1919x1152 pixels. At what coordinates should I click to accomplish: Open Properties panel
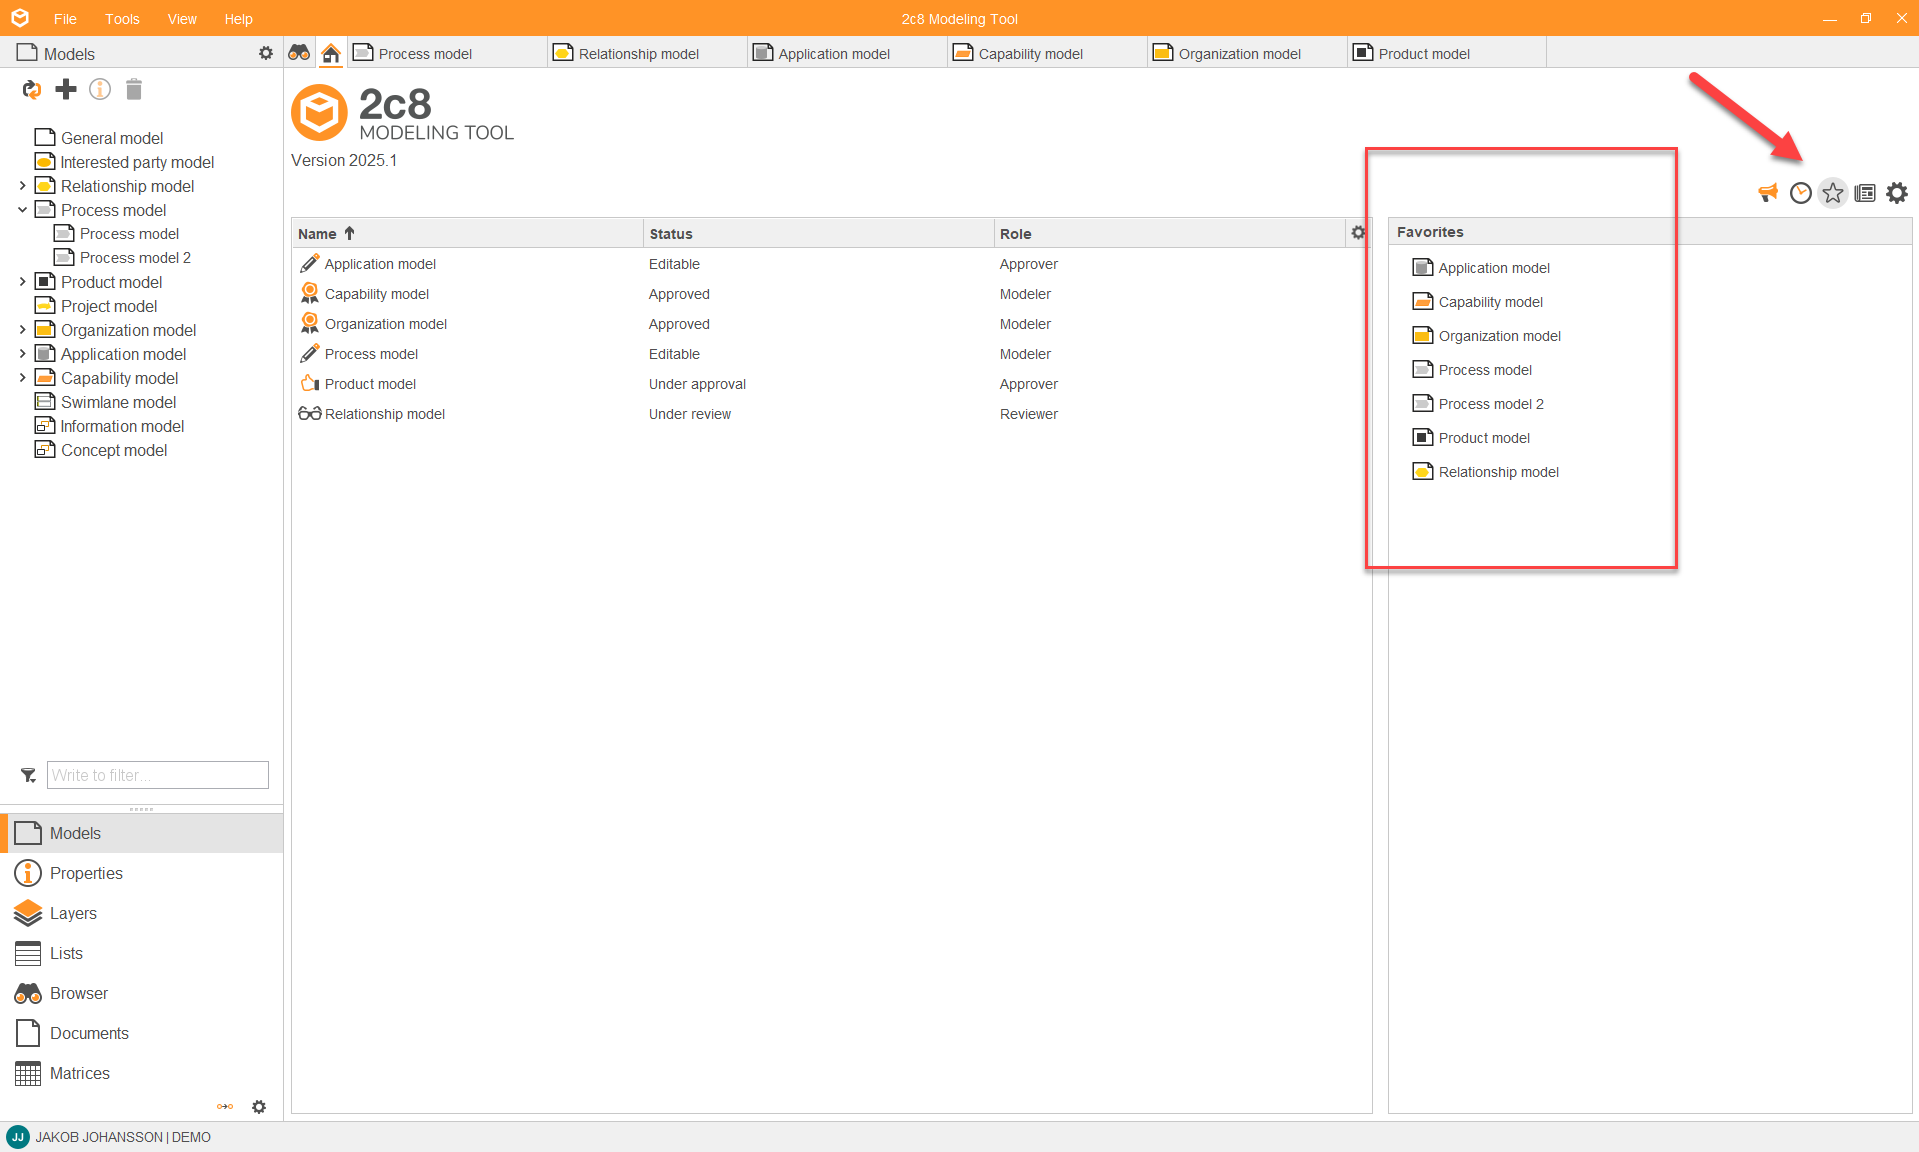[x=141, y=873]
